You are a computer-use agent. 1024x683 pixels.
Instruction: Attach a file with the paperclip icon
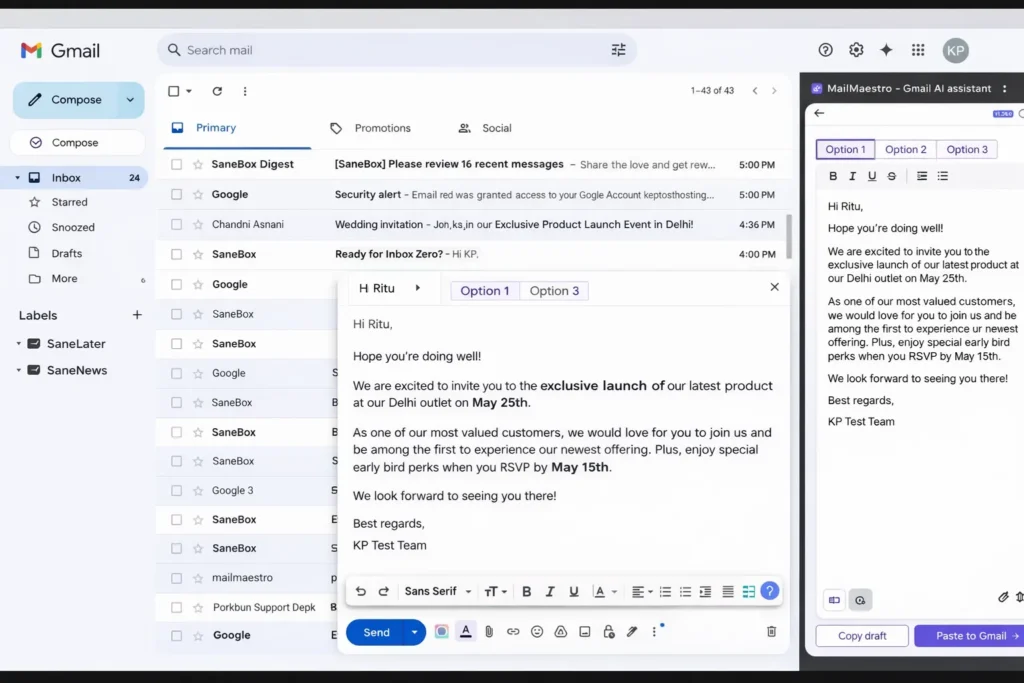488,631
